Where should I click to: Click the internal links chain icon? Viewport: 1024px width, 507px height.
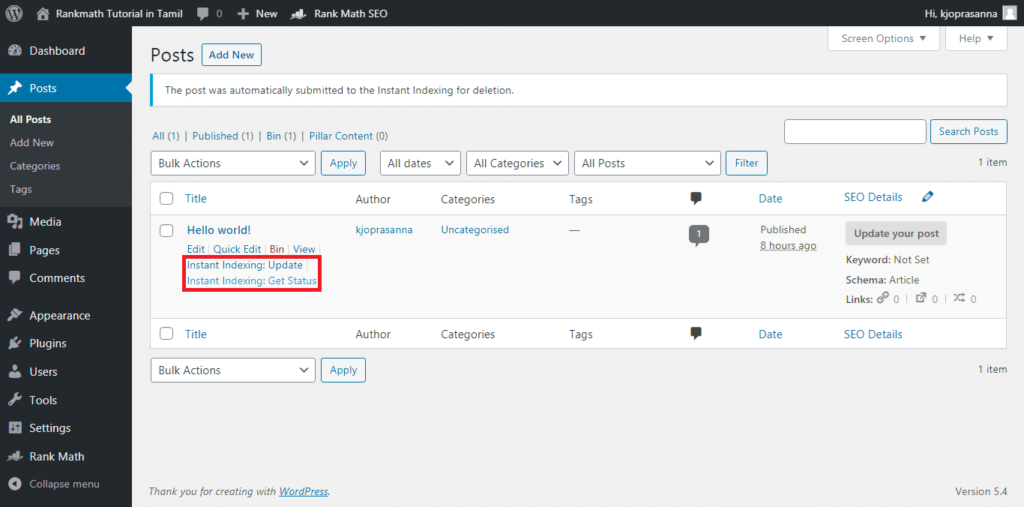[884, 298]
